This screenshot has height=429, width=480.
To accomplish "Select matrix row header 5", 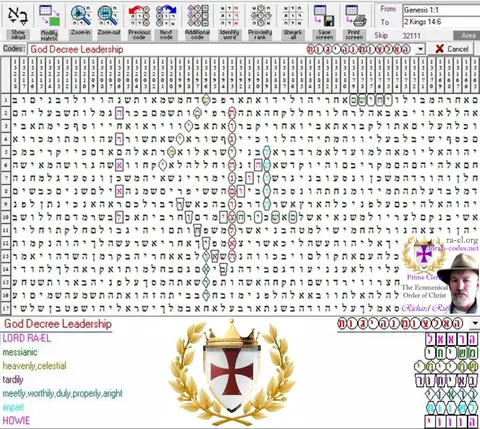I will point(5,152).
